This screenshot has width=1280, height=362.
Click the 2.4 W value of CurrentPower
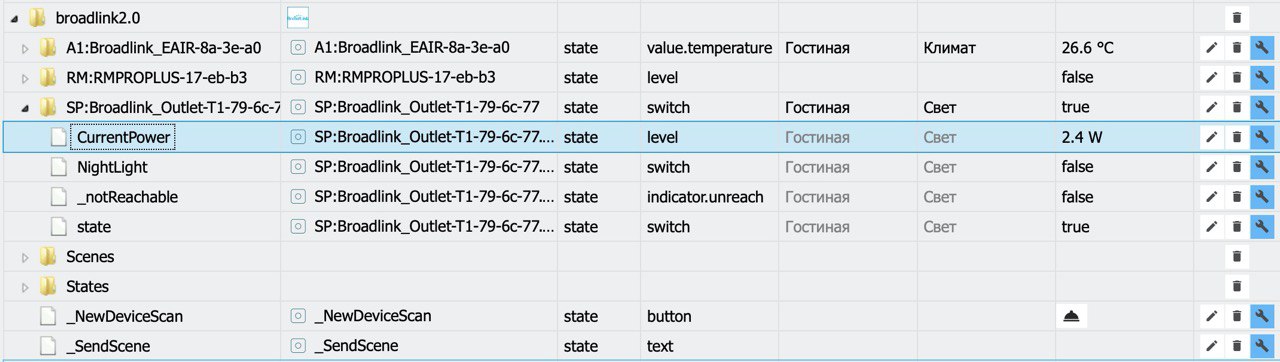(1082, 137)
